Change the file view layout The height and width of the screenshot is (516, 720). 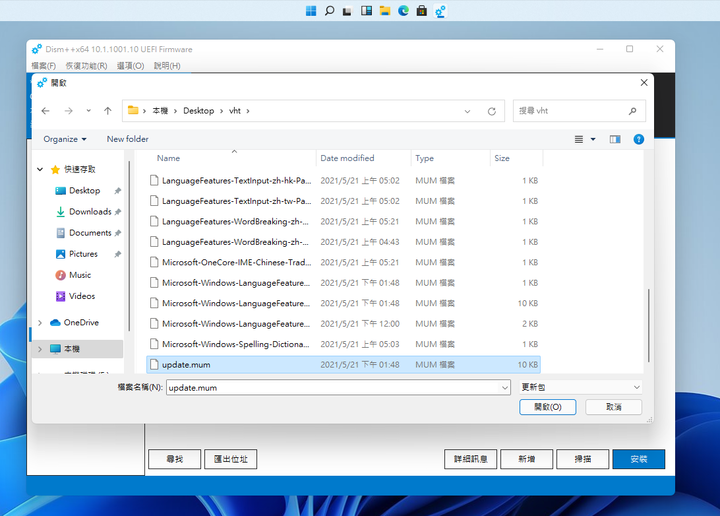point(579,139)
